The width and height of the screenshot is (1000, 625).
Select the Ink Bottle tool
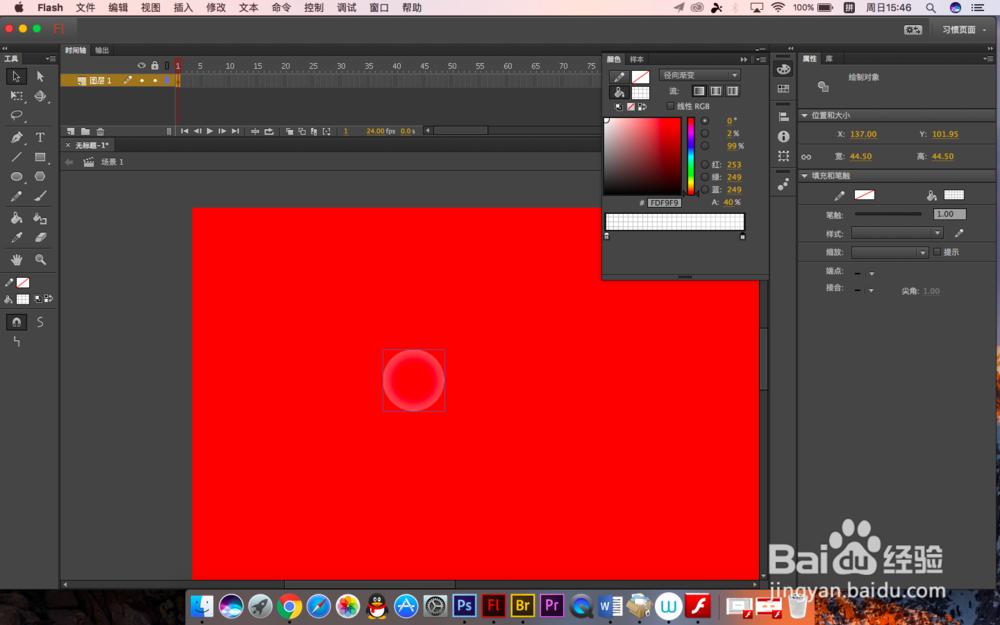pyautogui.click(x=40, y=218)
